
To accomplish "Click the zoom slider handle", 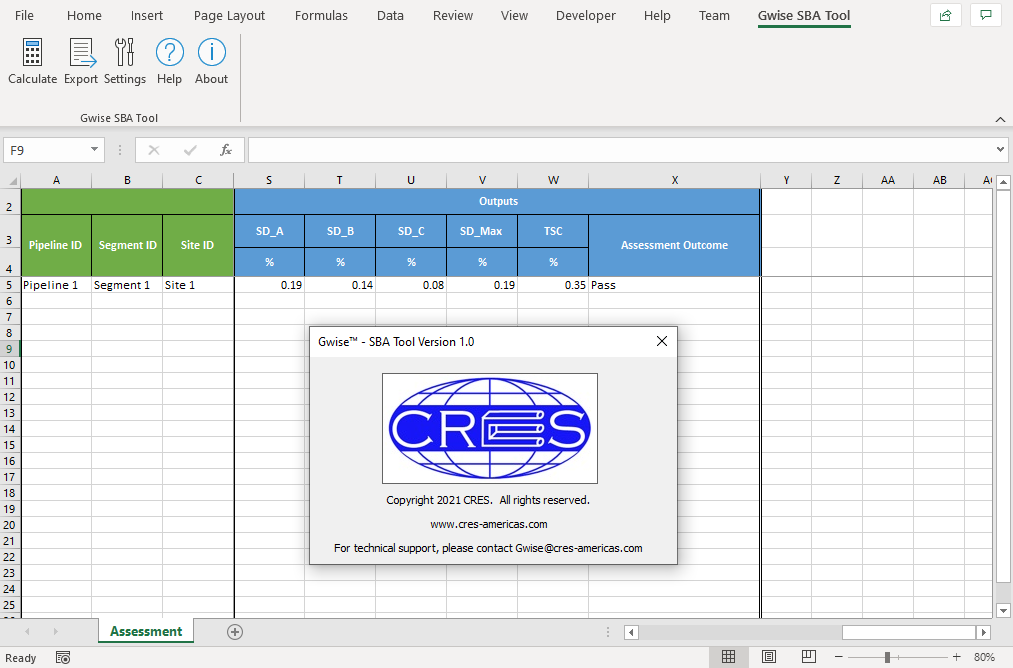I will pyautogui.click(x=888, y=657).
